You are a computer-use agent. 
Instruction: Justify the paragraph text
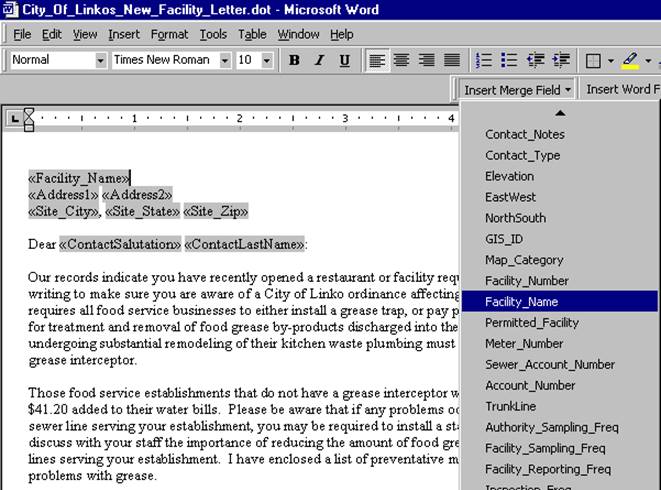(452, 60)
